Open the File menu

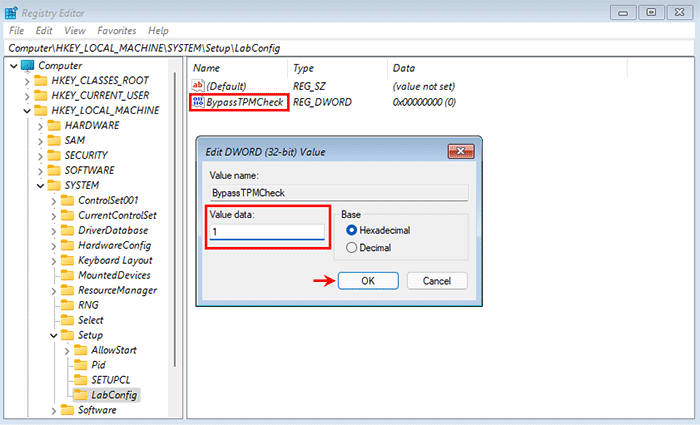pos(17,31)
